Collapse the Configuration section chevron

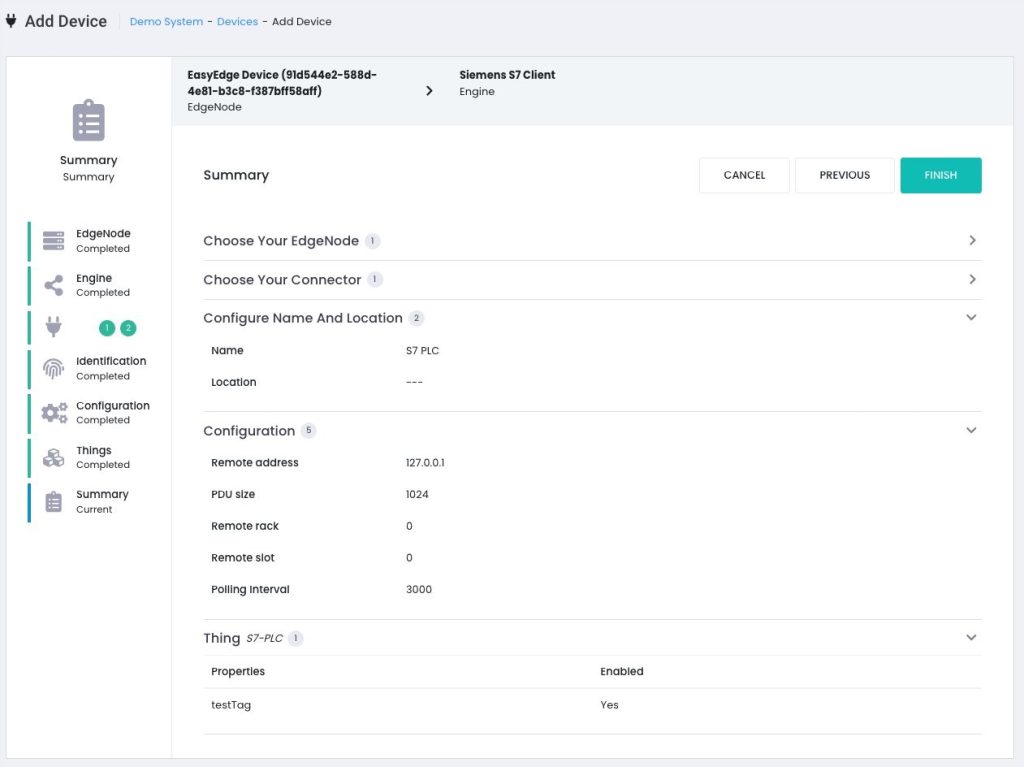tap(971, 431)
